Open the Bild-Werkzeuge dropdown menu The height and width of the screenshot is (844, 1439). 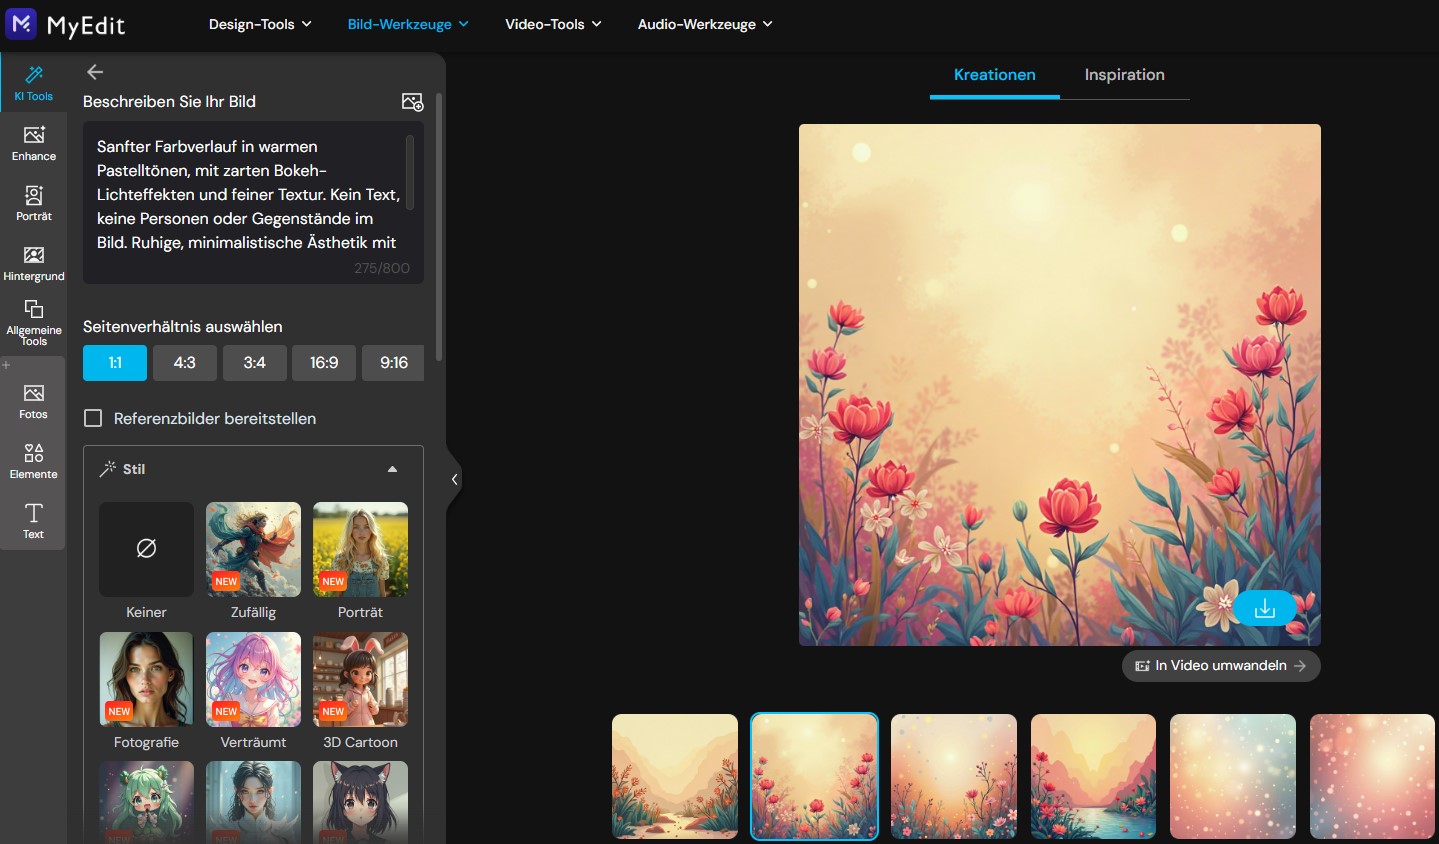(x=408, y=24)
